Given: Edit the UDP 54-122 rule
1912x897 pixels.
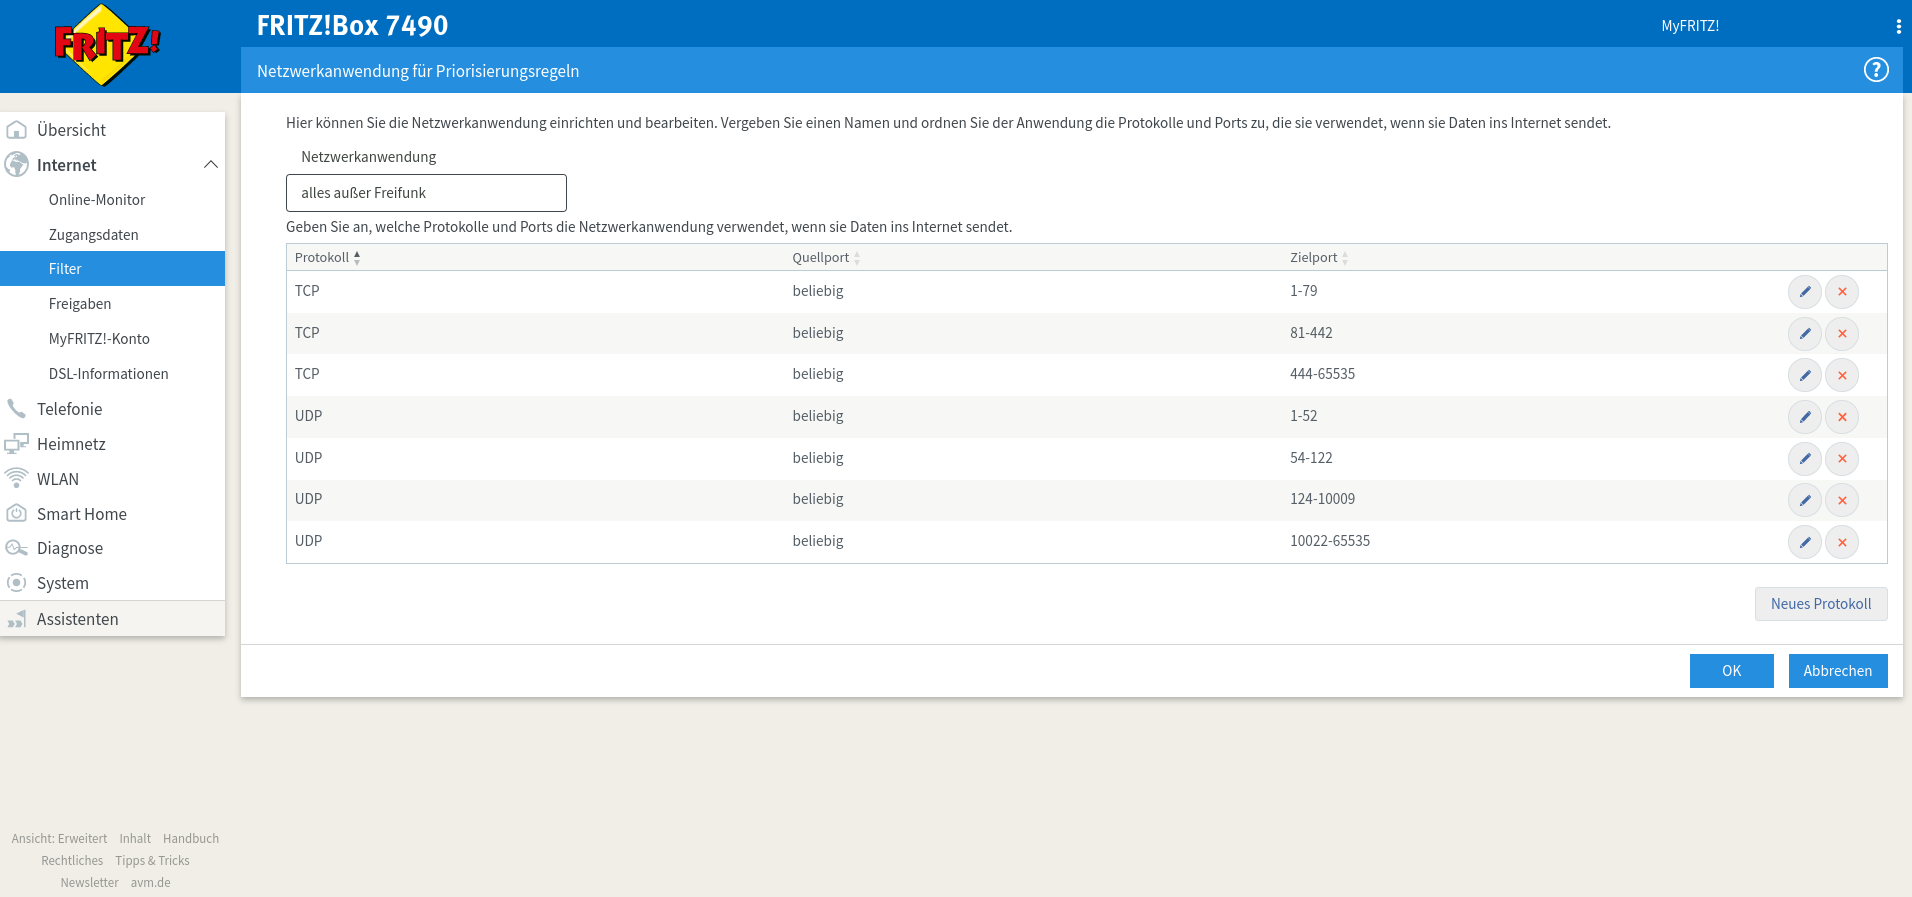Looking at the screenshot, I should [1804, 459].
